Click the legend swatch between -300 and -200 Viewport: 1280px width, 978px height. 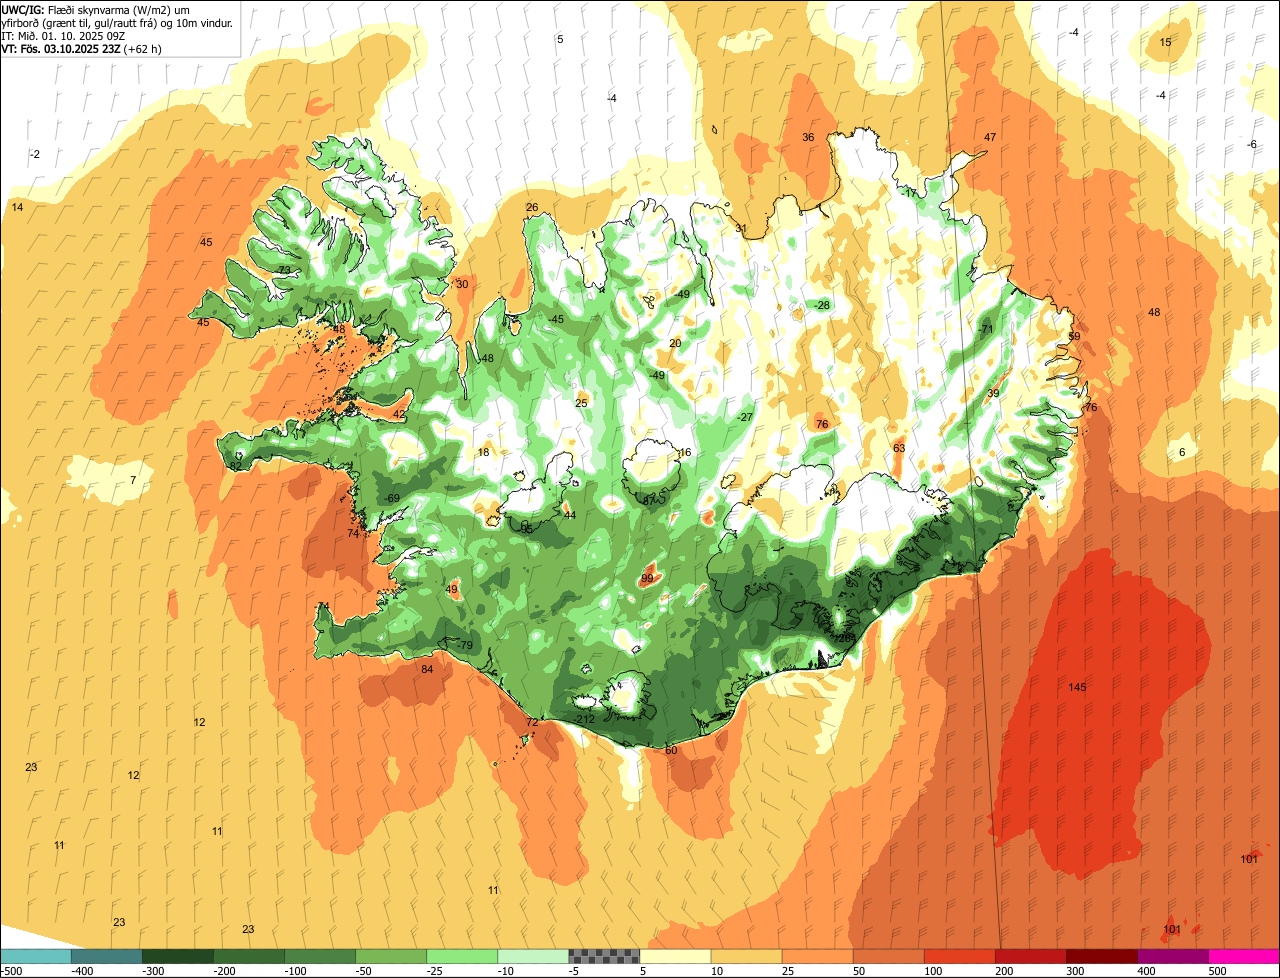178,956
